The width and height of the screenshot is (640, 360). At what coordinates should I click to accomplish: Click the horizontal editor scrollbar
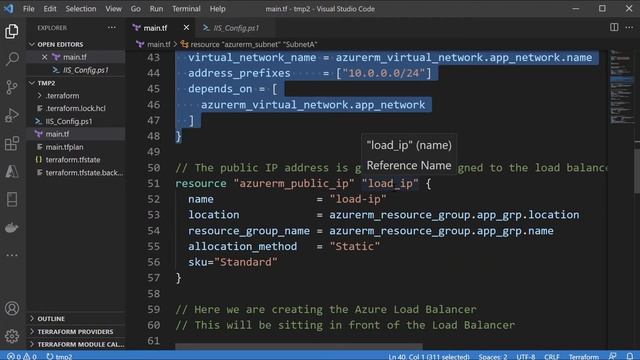(x=299, y=347)
